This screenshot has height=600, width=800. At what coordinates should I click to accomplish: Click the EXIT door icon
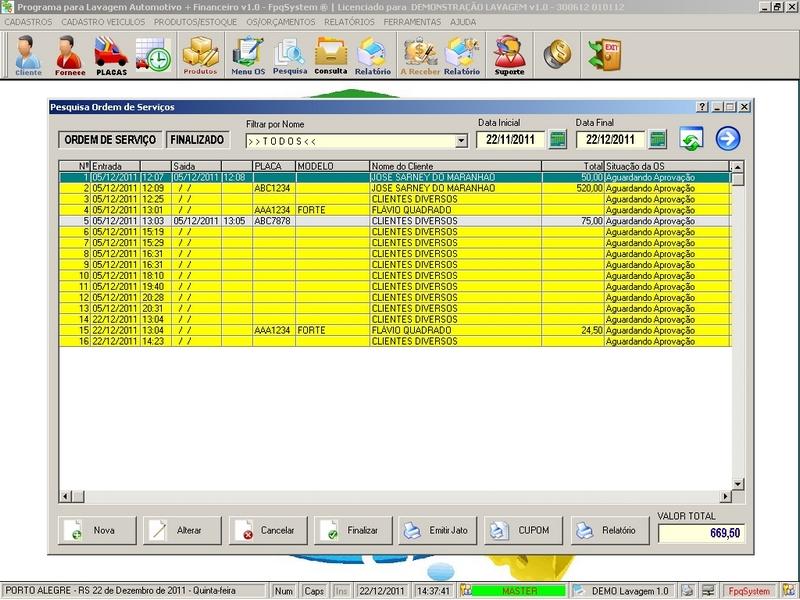(x=605, y=54)
